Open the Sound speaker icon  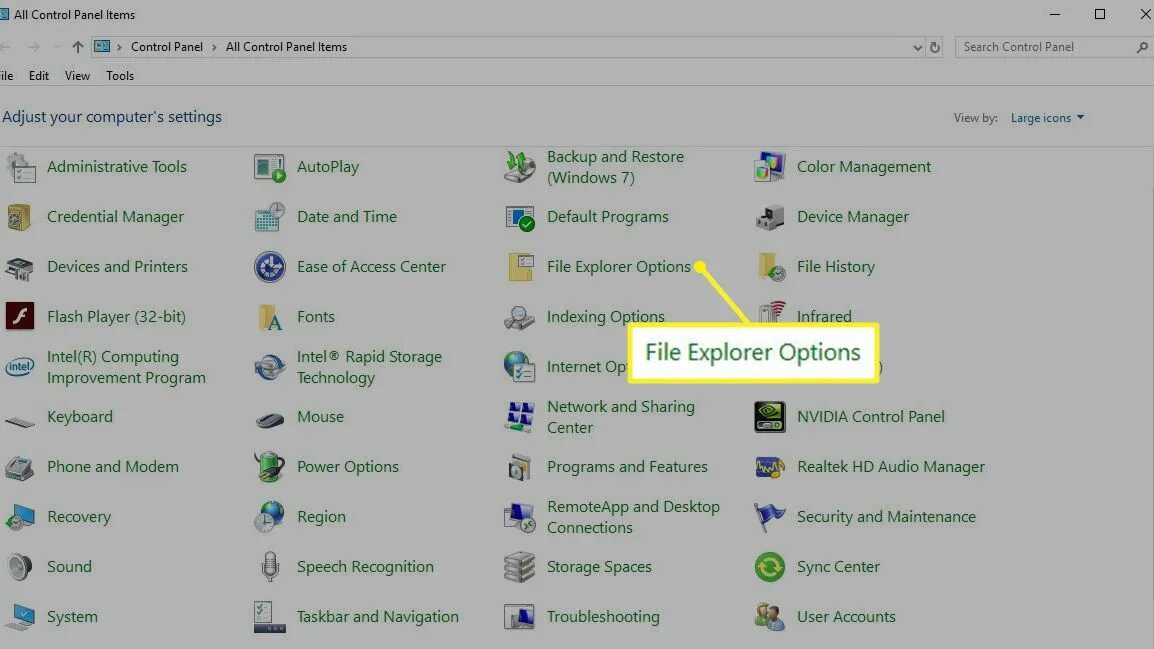[20, 567]
